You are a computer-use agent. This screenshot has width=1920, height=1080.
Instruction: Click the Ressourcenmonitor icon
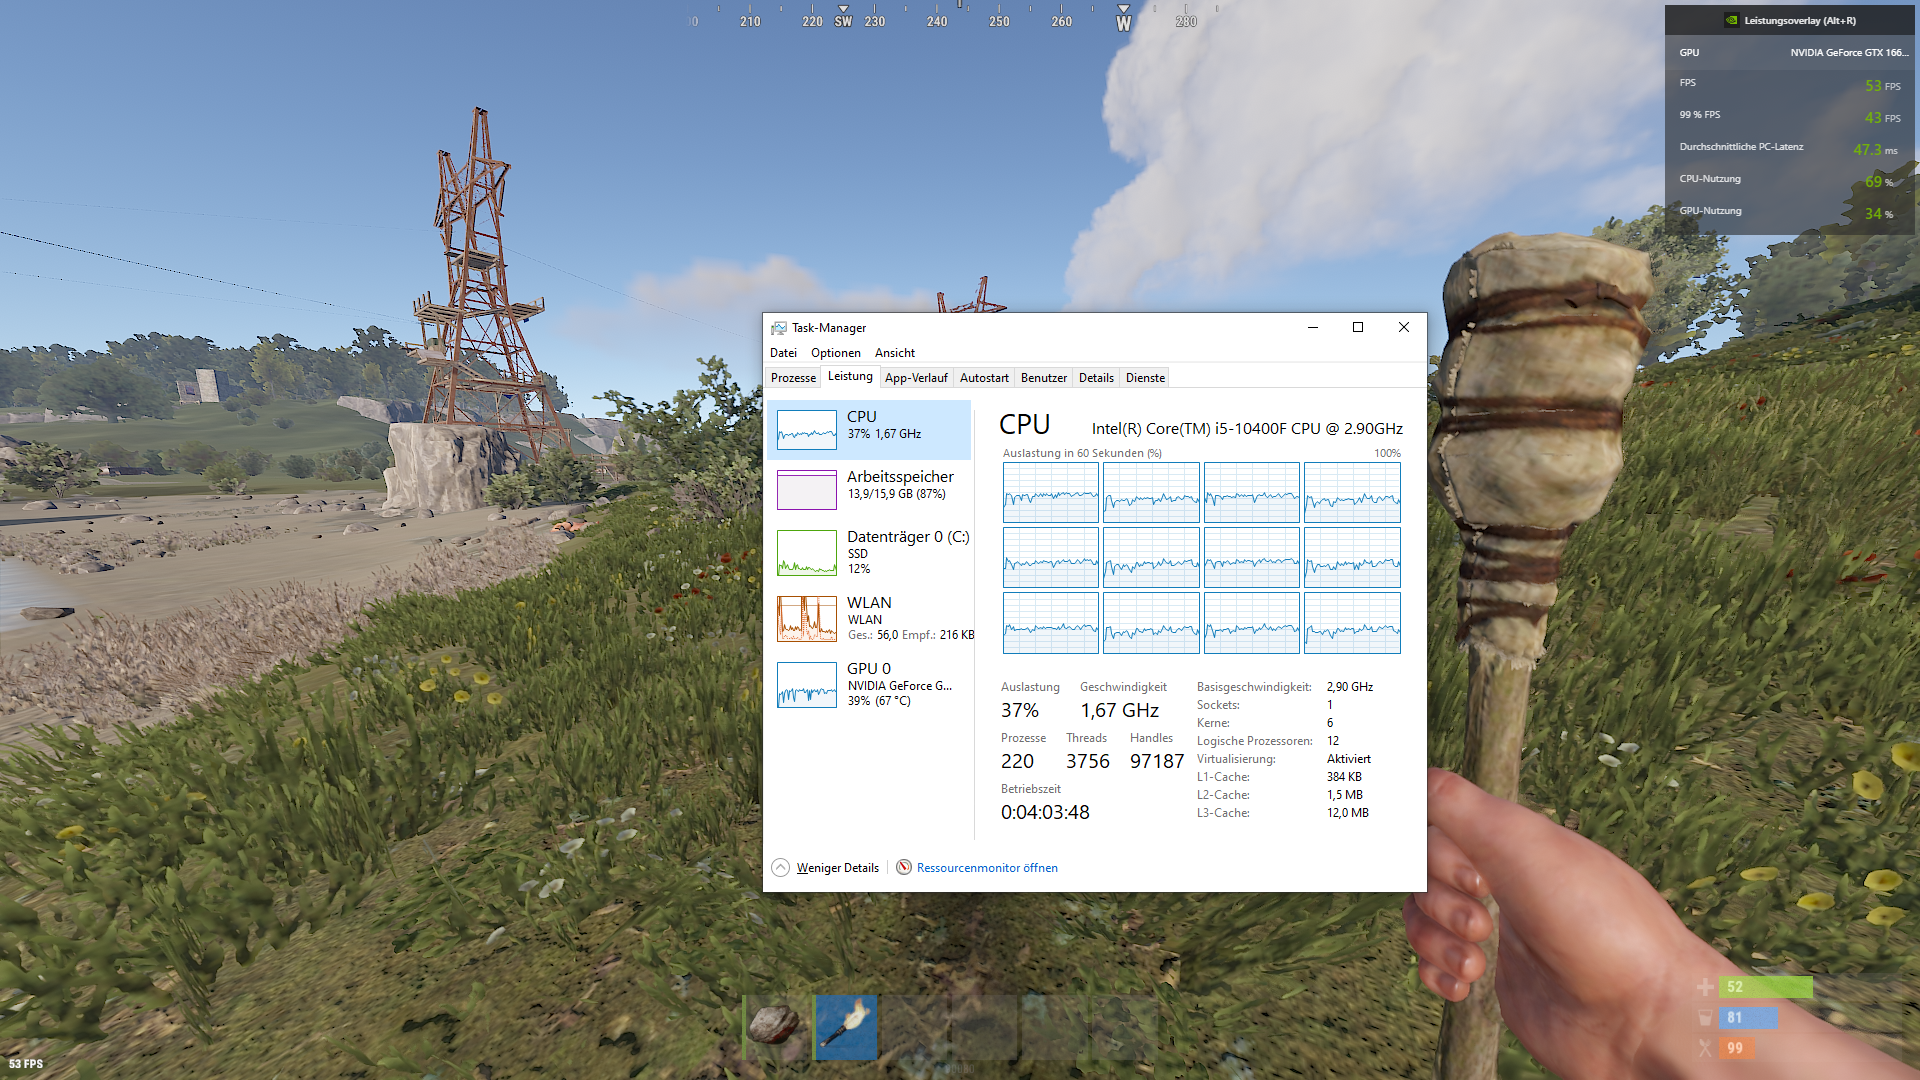tap(904, 867)
